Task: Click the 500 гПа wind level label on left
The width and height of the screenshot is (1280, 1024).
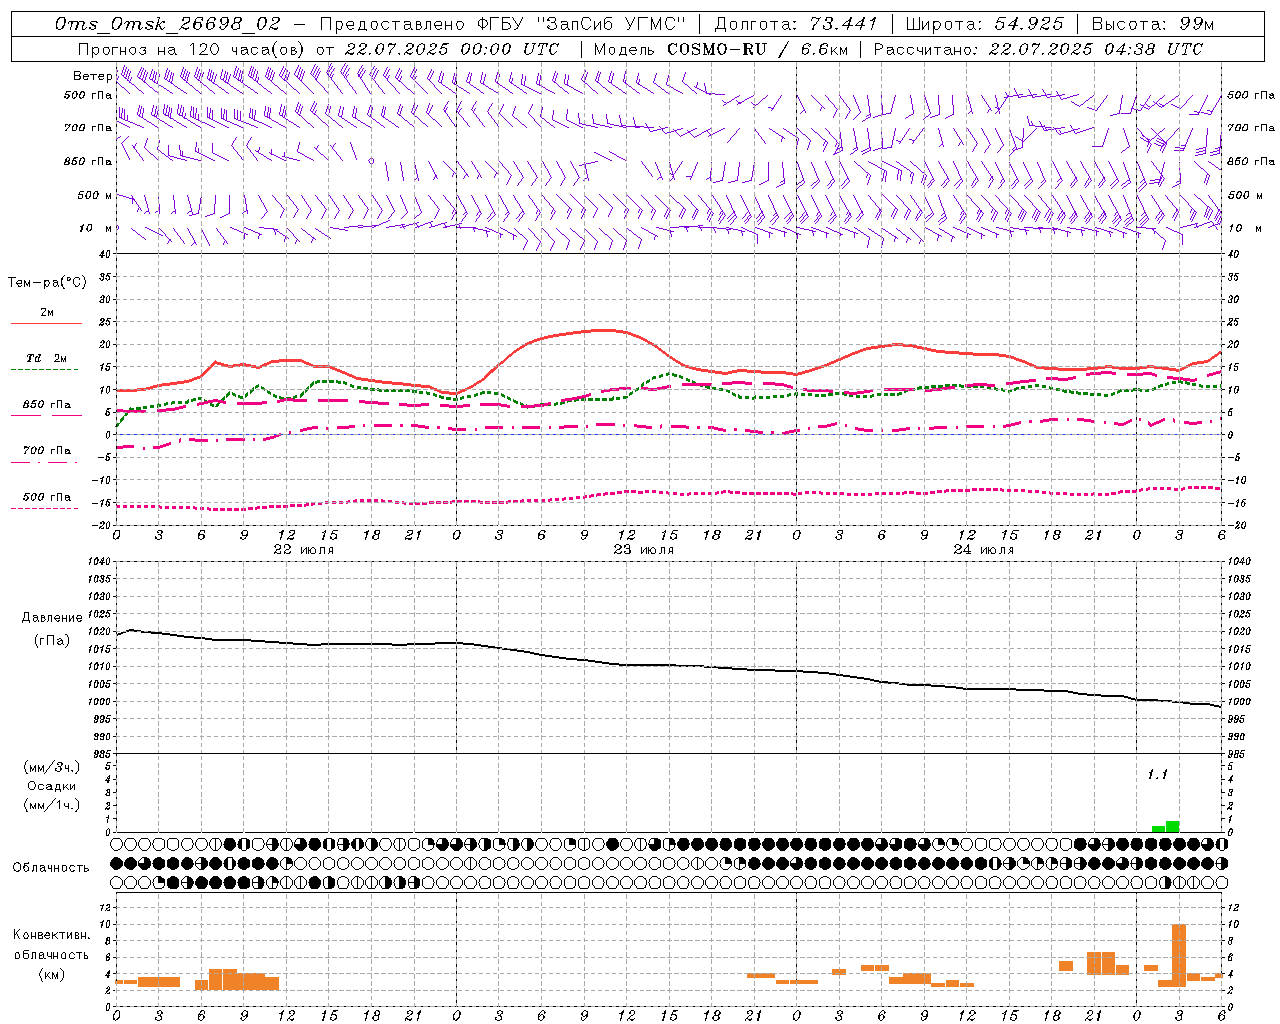Action: [x=87, y=95]
